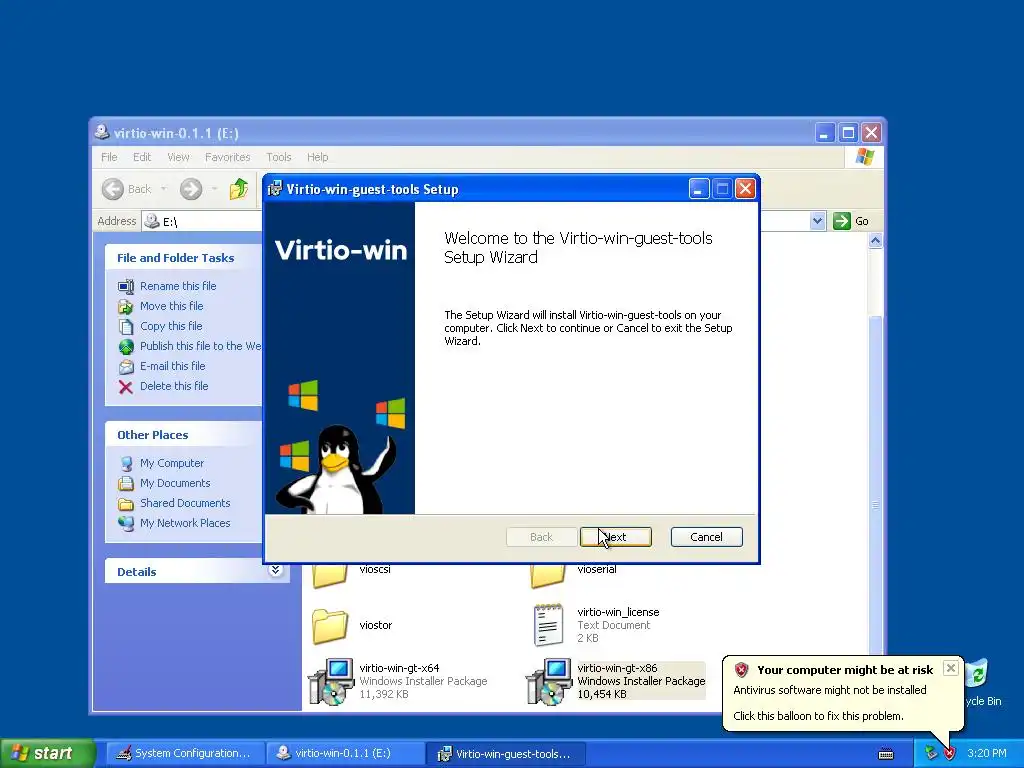Click Virtio-win-guest-tools taskbar button

505,754
